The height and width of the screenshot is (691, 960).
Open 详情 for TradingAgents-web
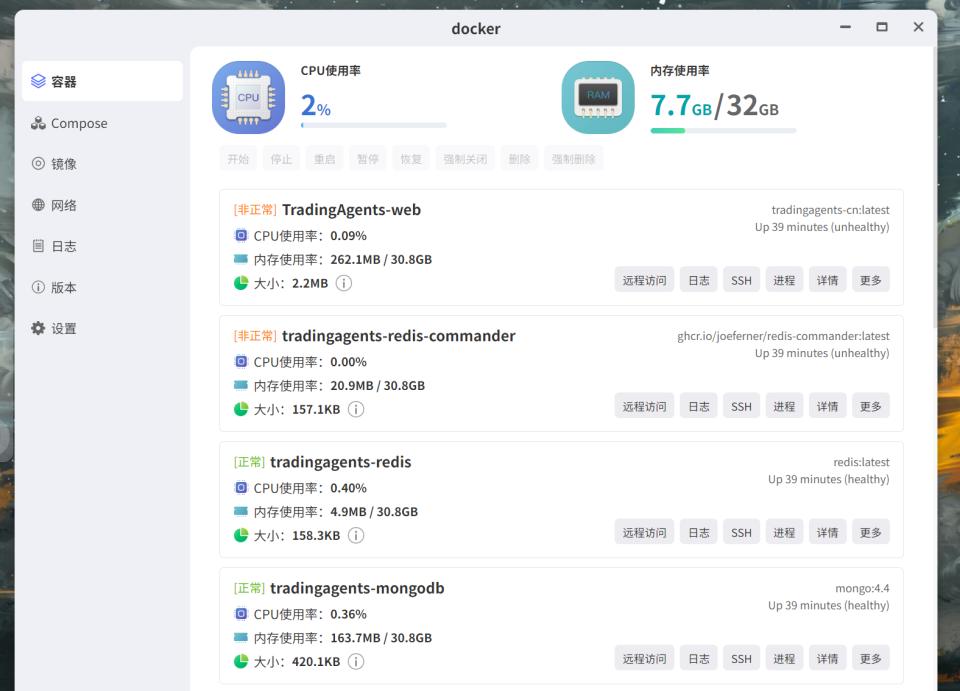(828, 280)
